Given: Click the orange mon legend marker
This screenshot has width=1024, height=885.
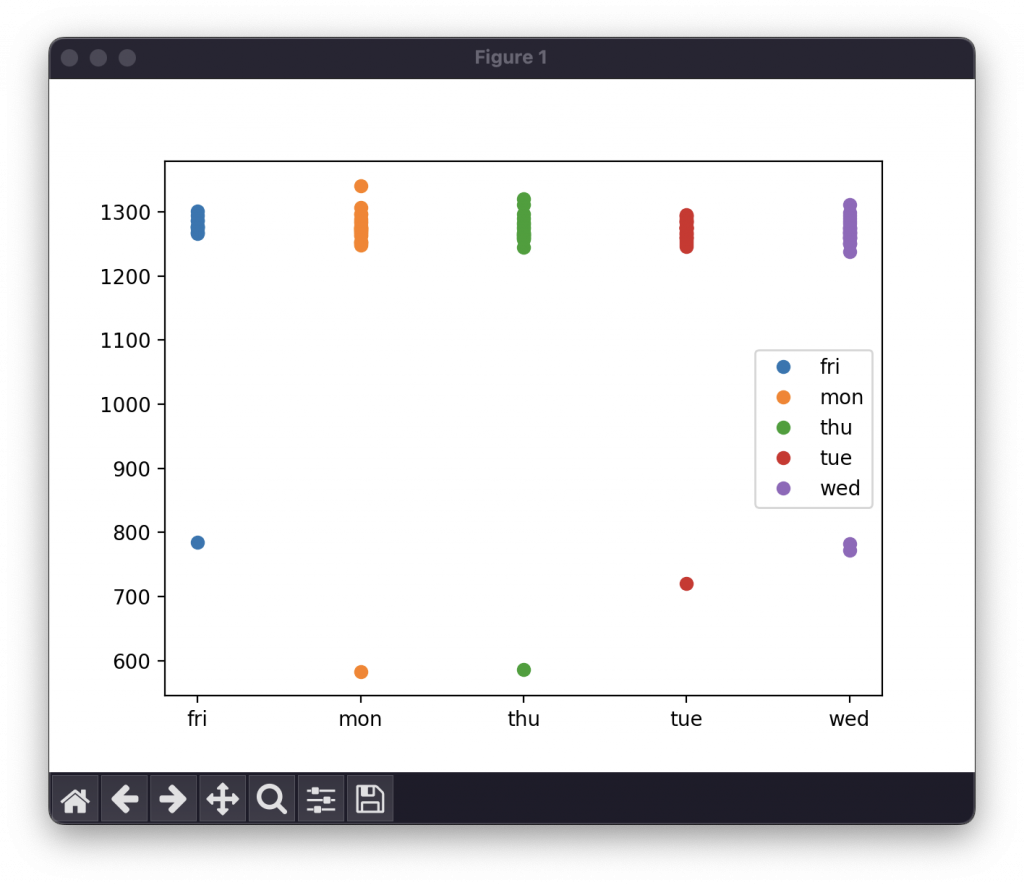Looking at the screenshot, I should click(784, 397).
